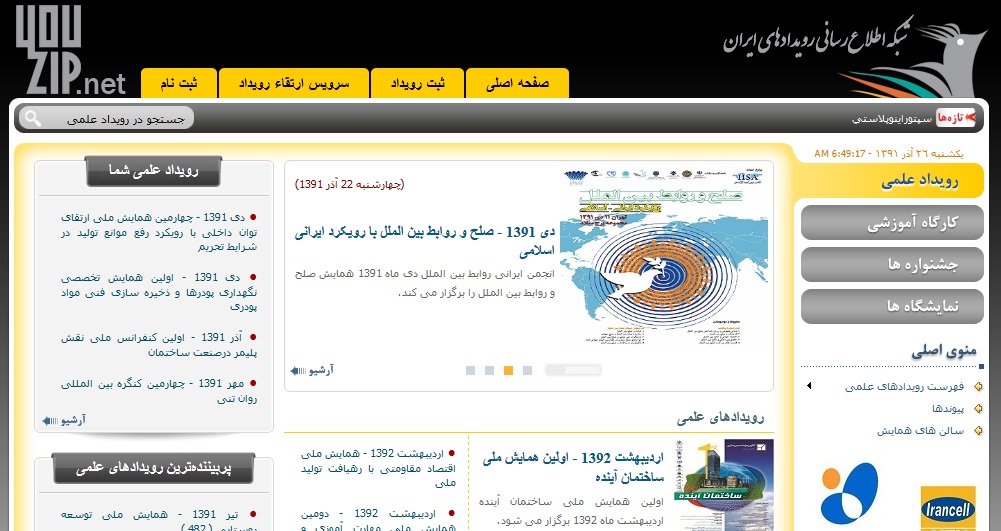Select the leftmost slide indicator square
The height and width of the screenshot is (531, 1001).
(x=469, y=371)
